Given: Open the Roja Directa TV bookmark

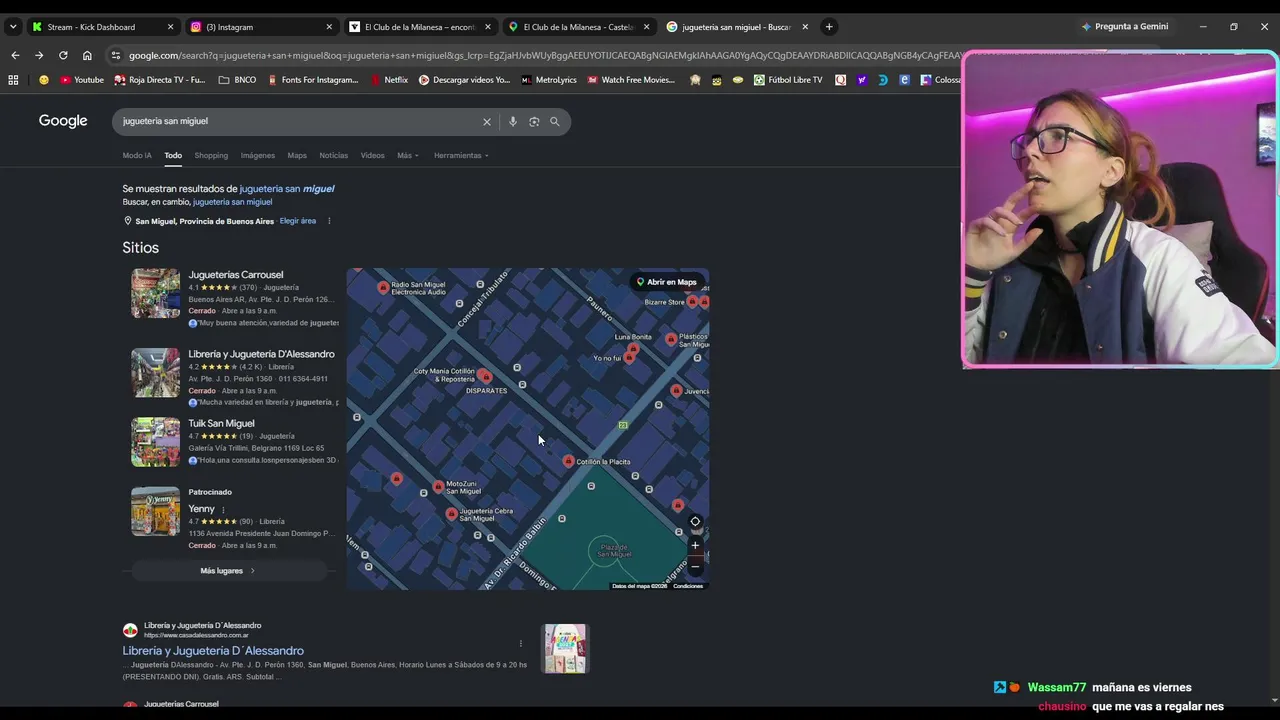Looking at the screenshot, I should pos(160,80).
